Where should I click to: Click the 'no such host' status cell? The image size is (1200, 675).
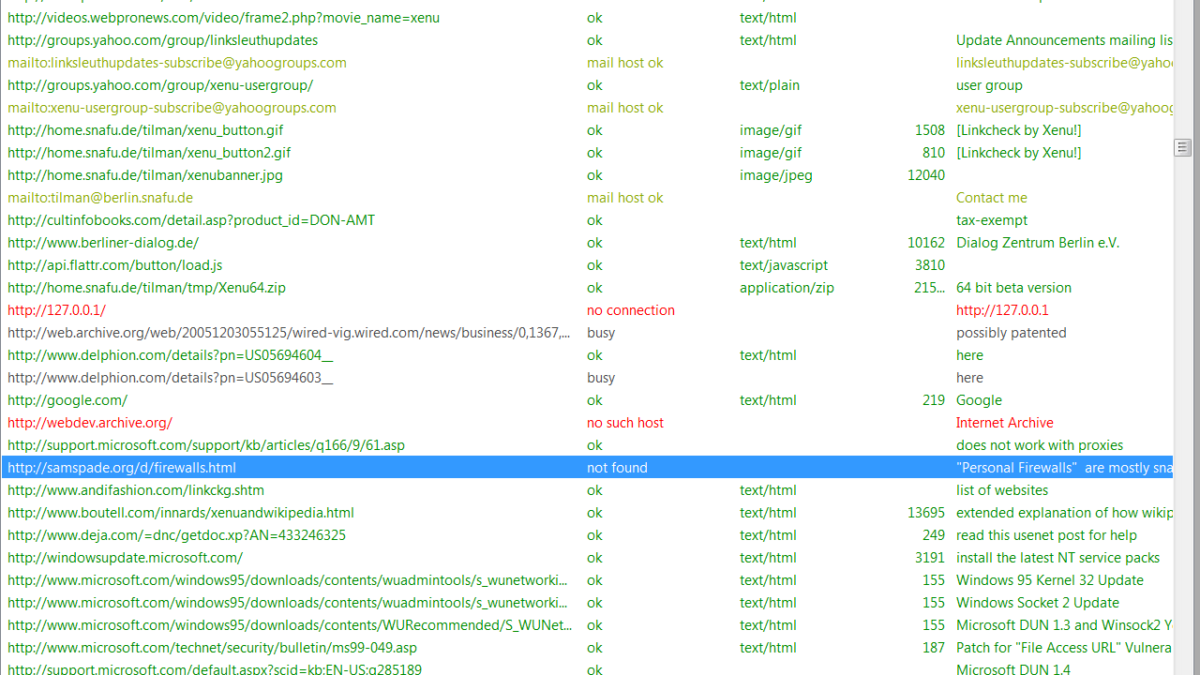625,423
